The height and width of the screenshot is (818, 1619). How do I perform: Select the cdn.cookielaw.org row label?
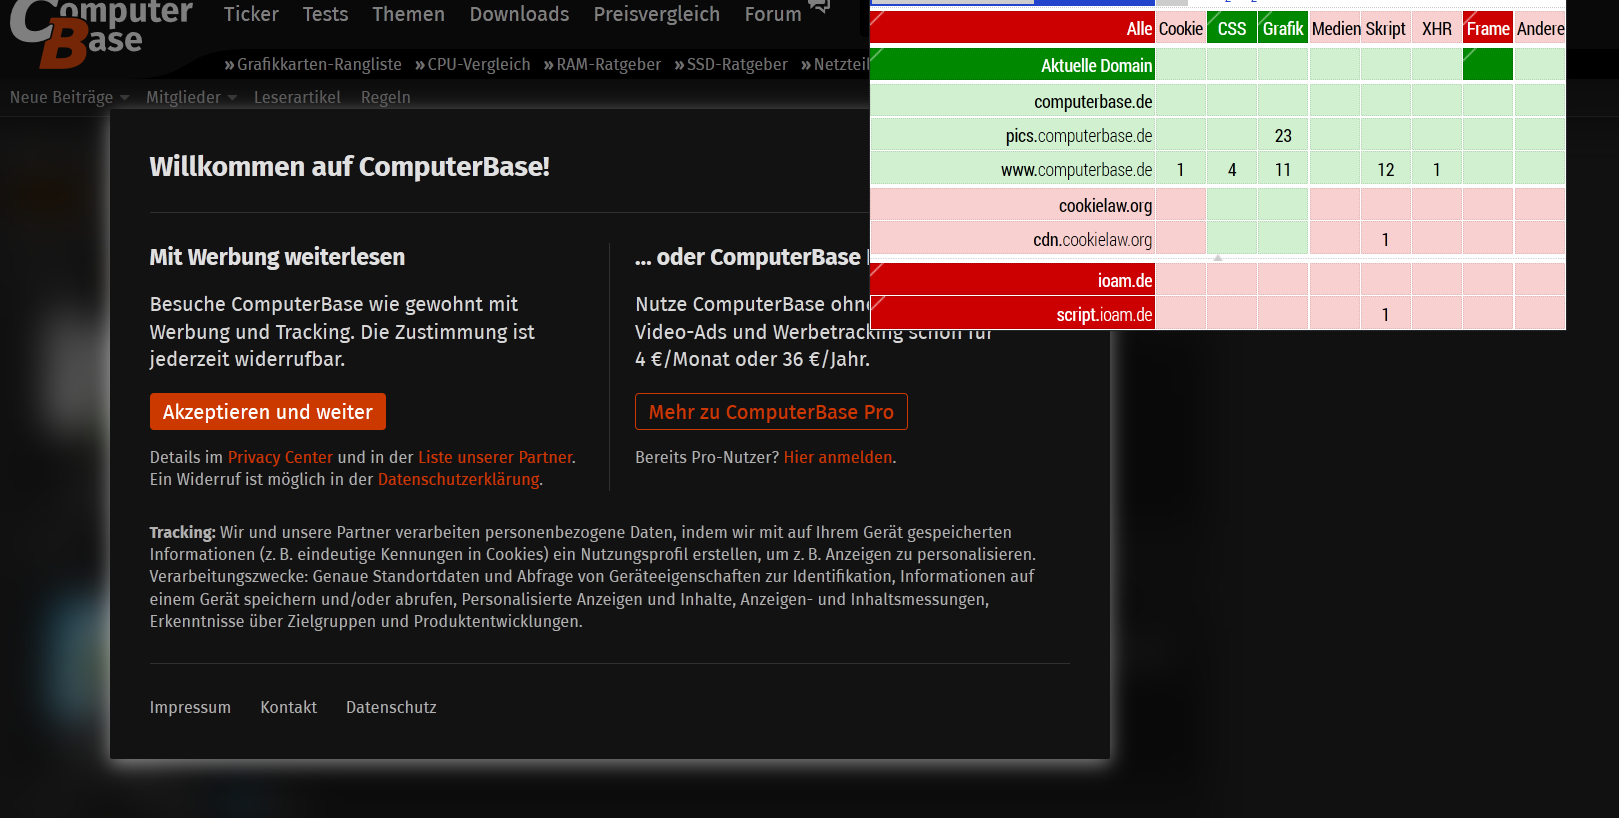(1012, 239)
